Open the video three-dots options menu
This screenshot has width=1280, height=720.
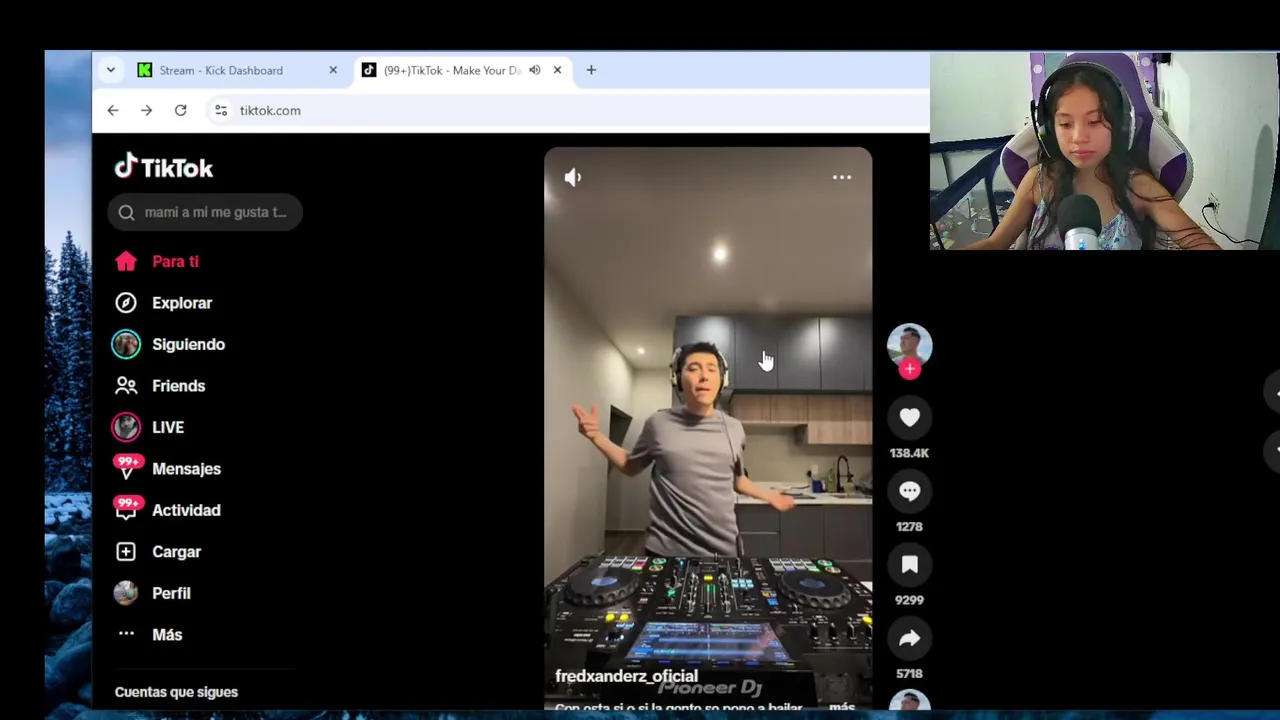[842, 177]
